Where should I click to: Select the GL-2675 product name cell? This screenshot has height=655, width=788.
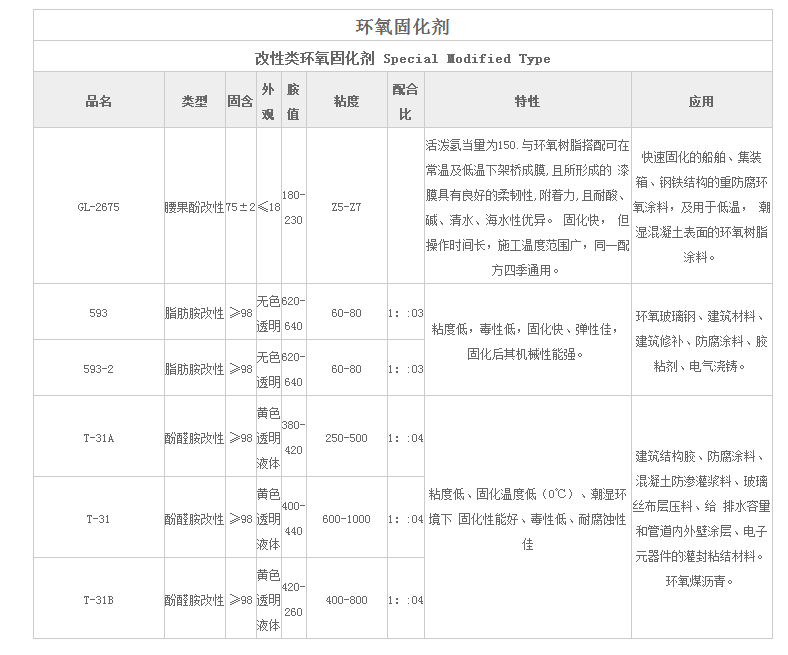pyautogui.click(x=98, y=207)
